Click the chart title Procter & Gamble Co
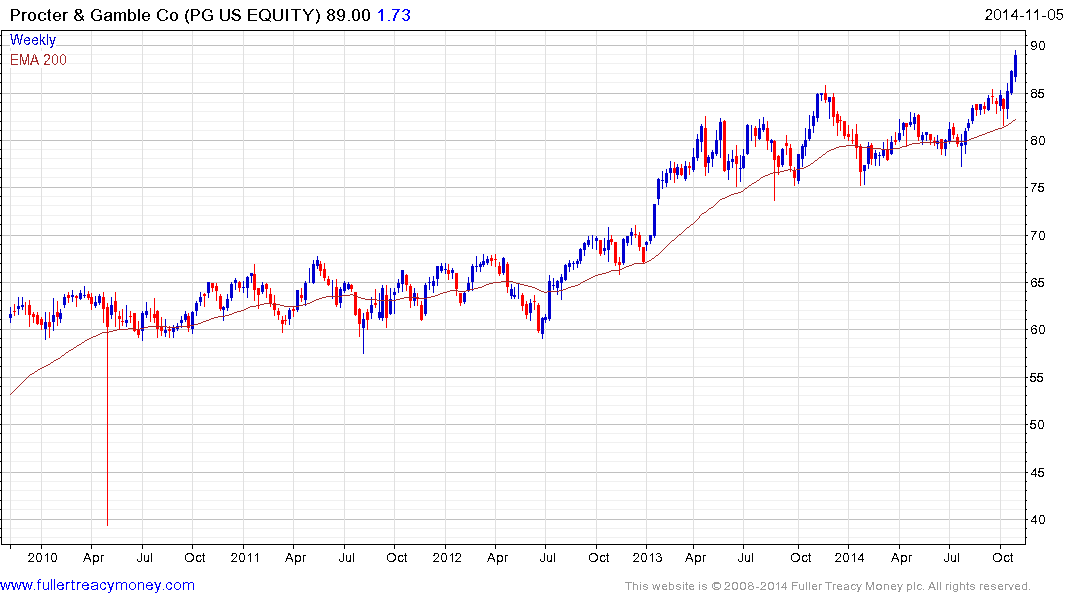This screenshot has height=600, width=1075. coord(95,15)
